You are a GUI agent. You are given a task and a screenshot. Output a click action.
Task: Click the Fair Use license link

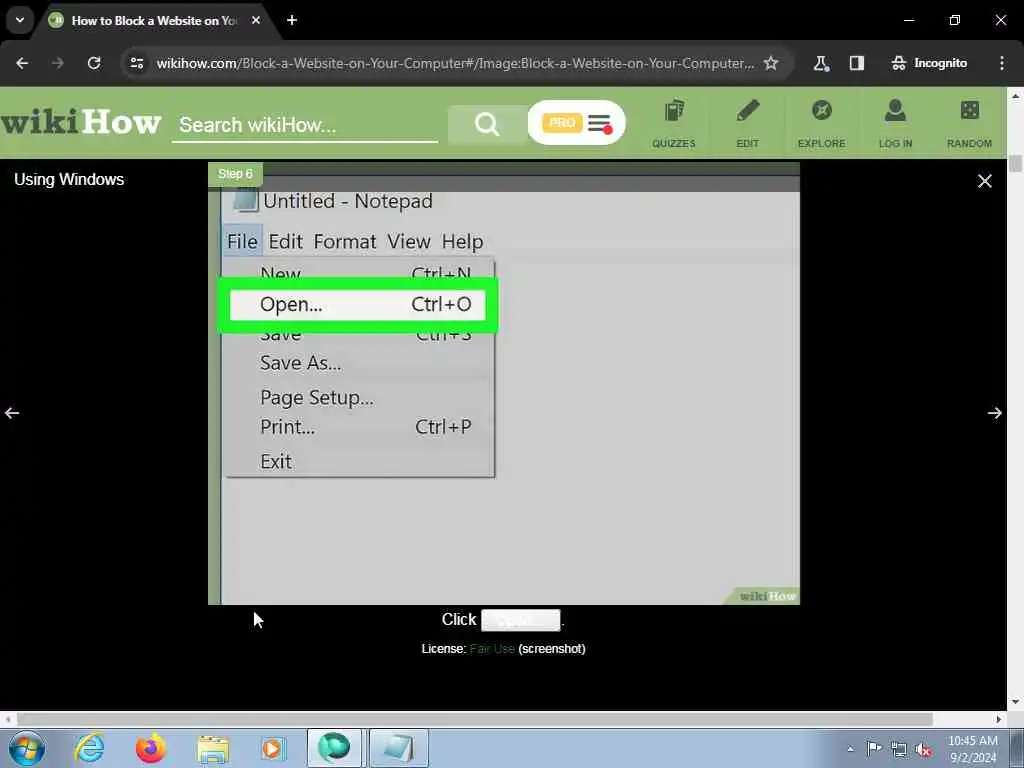coord(492,648)
